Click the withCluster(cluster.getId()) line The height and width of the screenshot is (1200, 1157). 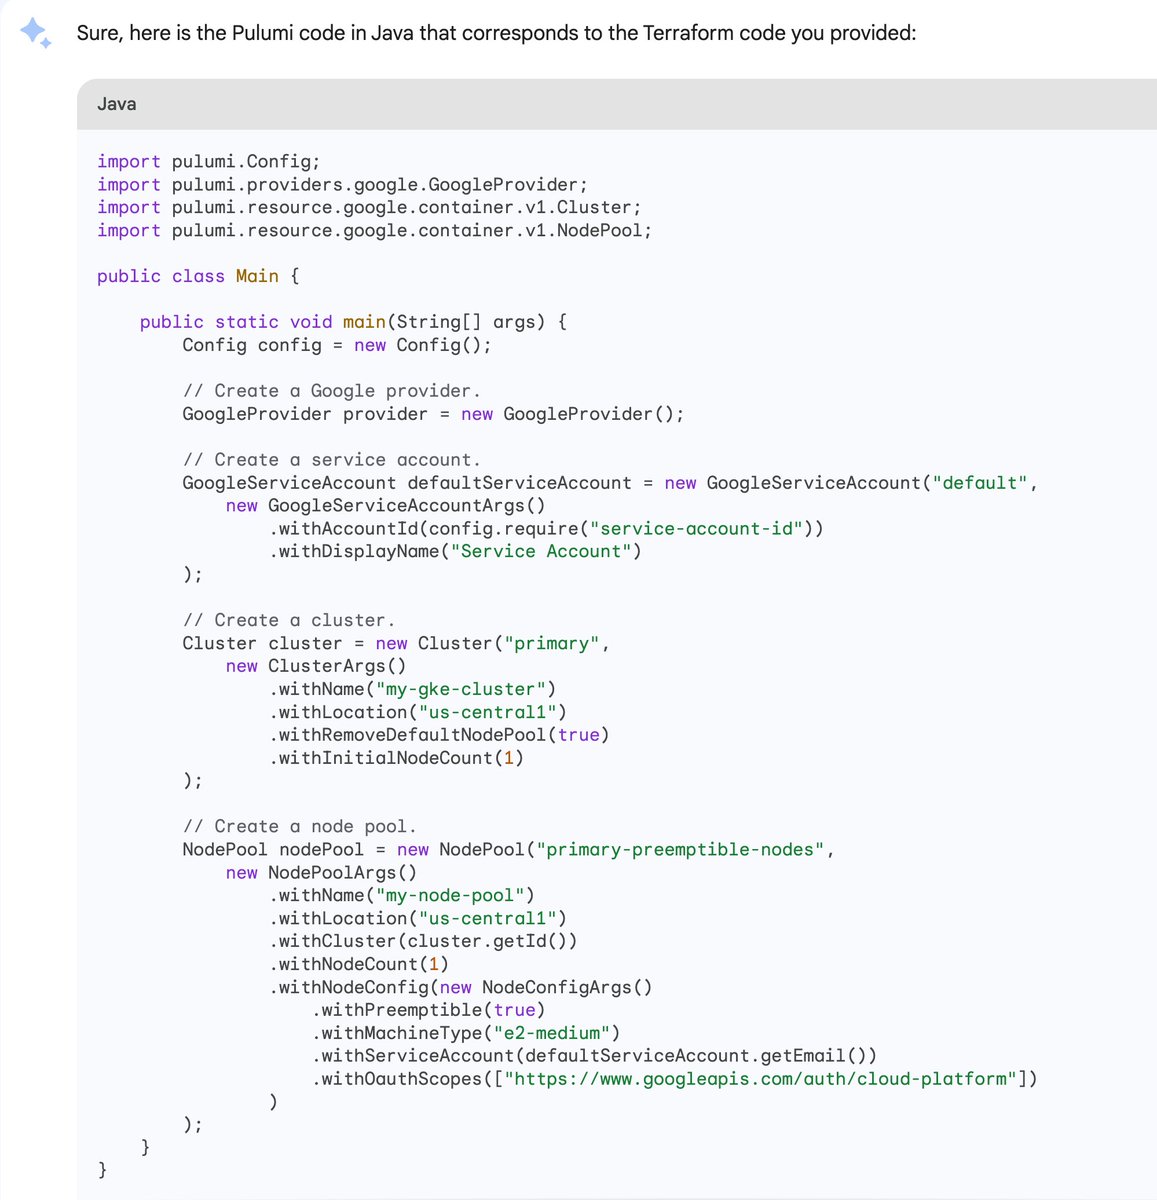pyautogui.click(x=423, y=941)
